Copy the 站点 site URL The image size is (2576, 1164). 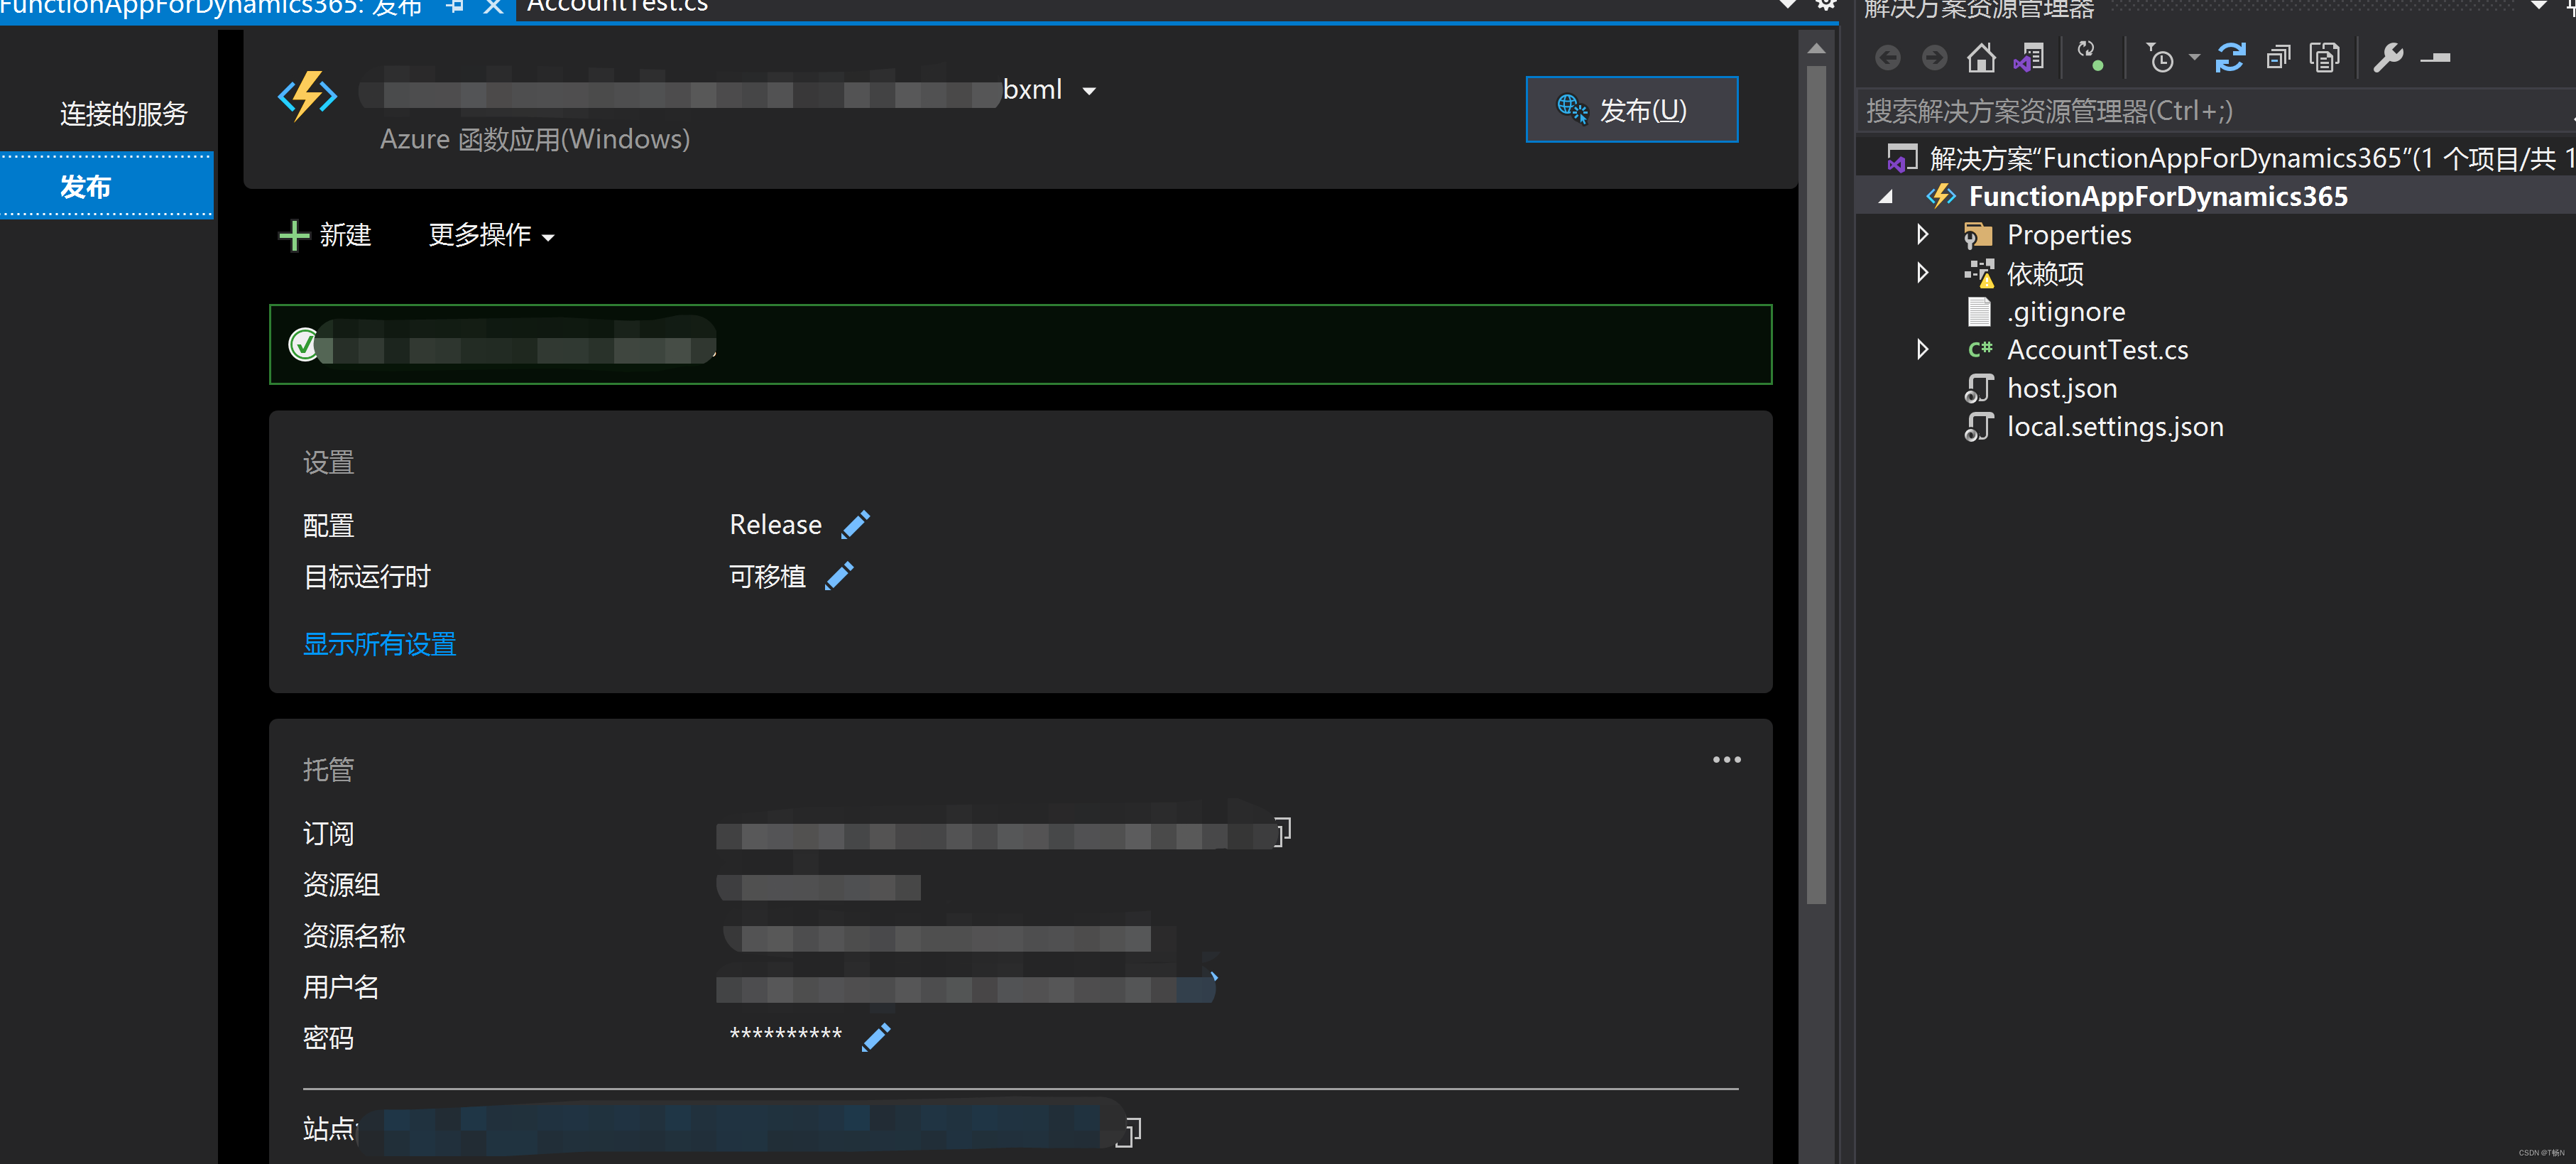click(x=1130, y=1131)
